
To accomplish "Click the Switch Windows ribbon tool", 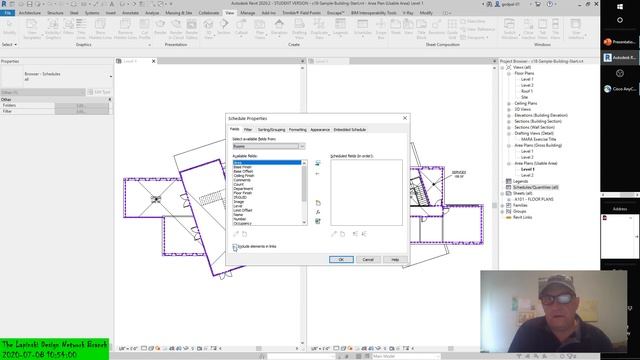I will point(509,29).
